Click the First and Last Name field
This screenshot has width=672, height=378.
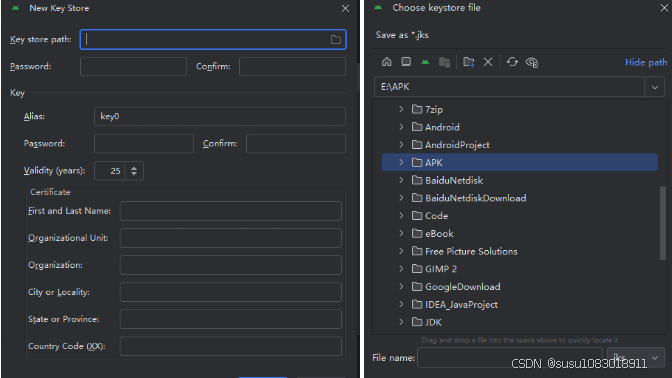[x=231, y=211]
